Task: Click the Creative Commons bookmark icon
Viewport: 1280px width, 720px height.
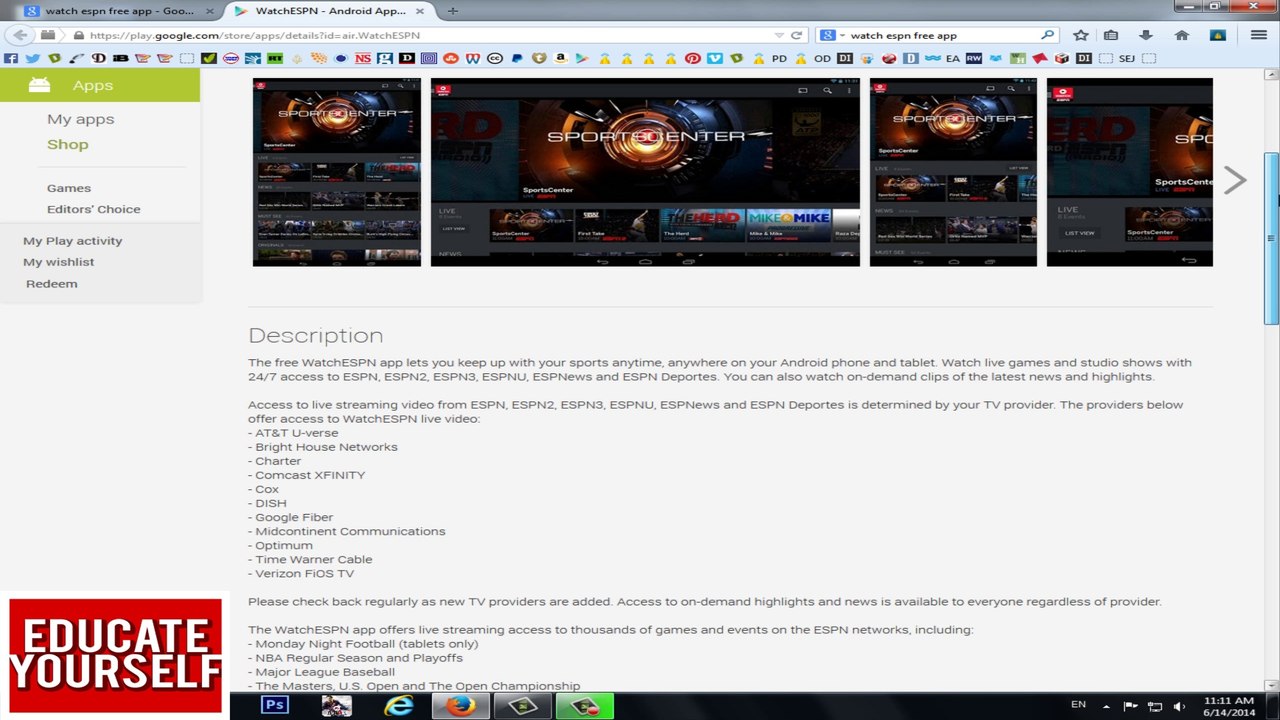Action: [495, 58]
